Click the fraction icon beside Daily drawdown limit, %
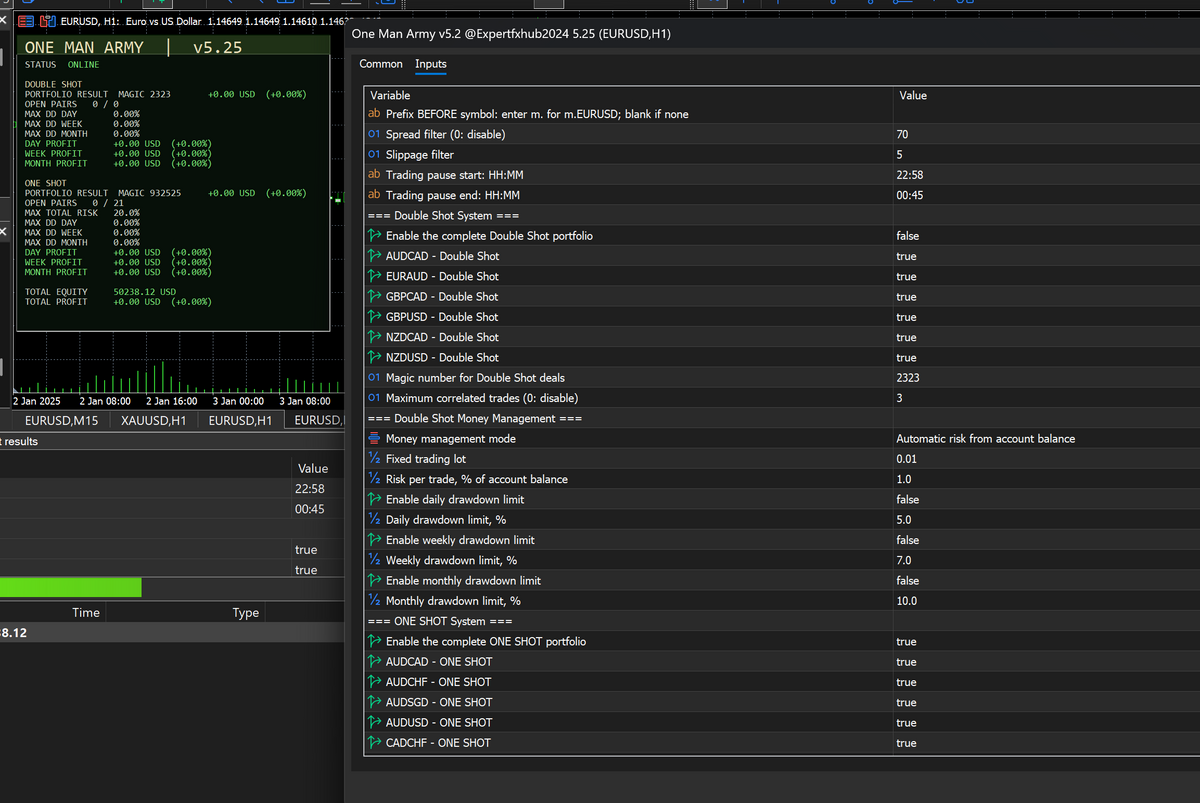This screenshot has height=803, width=1200. 374,520
